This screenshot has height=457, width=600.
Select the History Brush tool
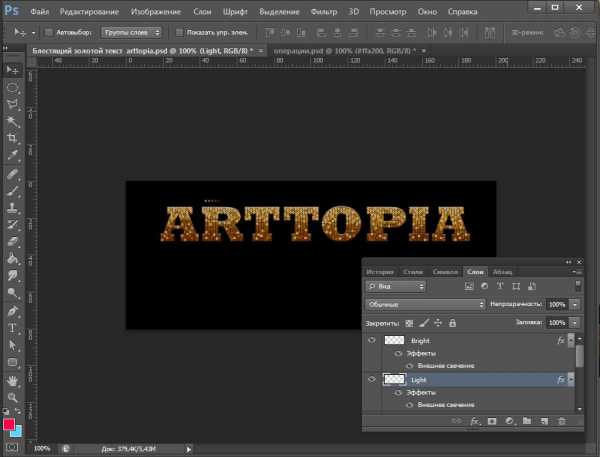pyautogui.click(x=12, y=225)
